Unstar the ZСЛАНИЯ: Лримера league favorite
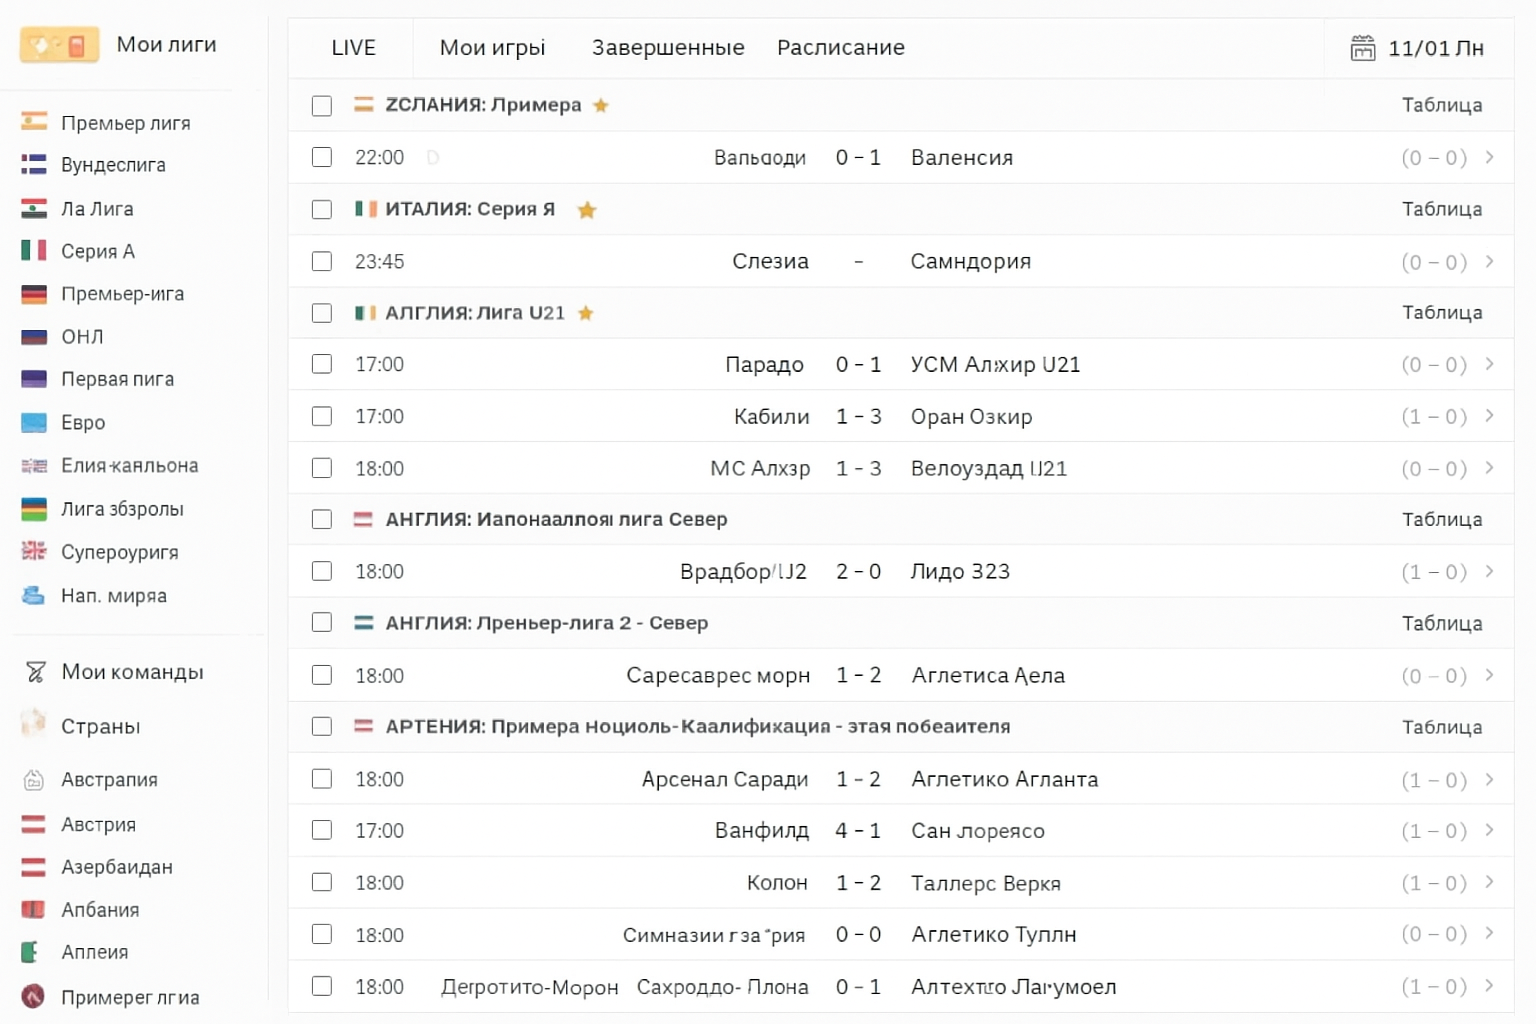The image size is (1536, 1024). pyautogui.click(x=601, y=105)
